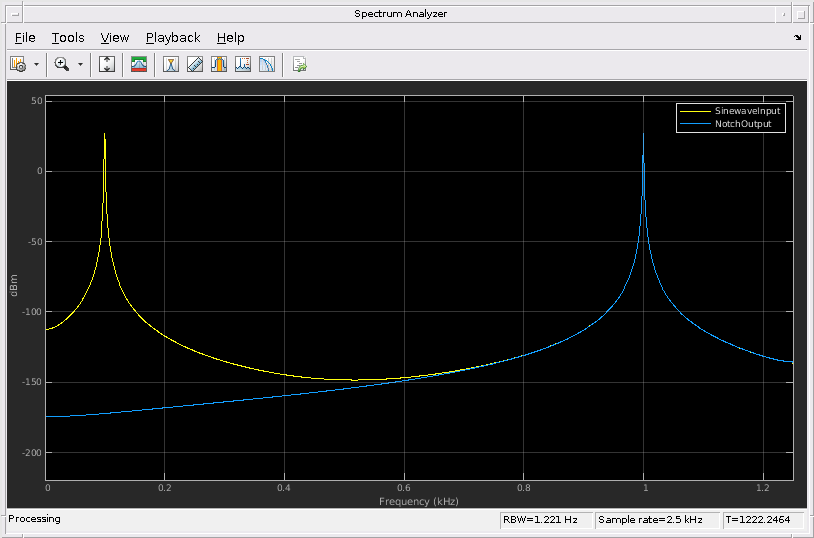Screen dimensions: 814x538
Task: Click the Sample rate=2.5 kHz status field
Action: coord(657,519)
